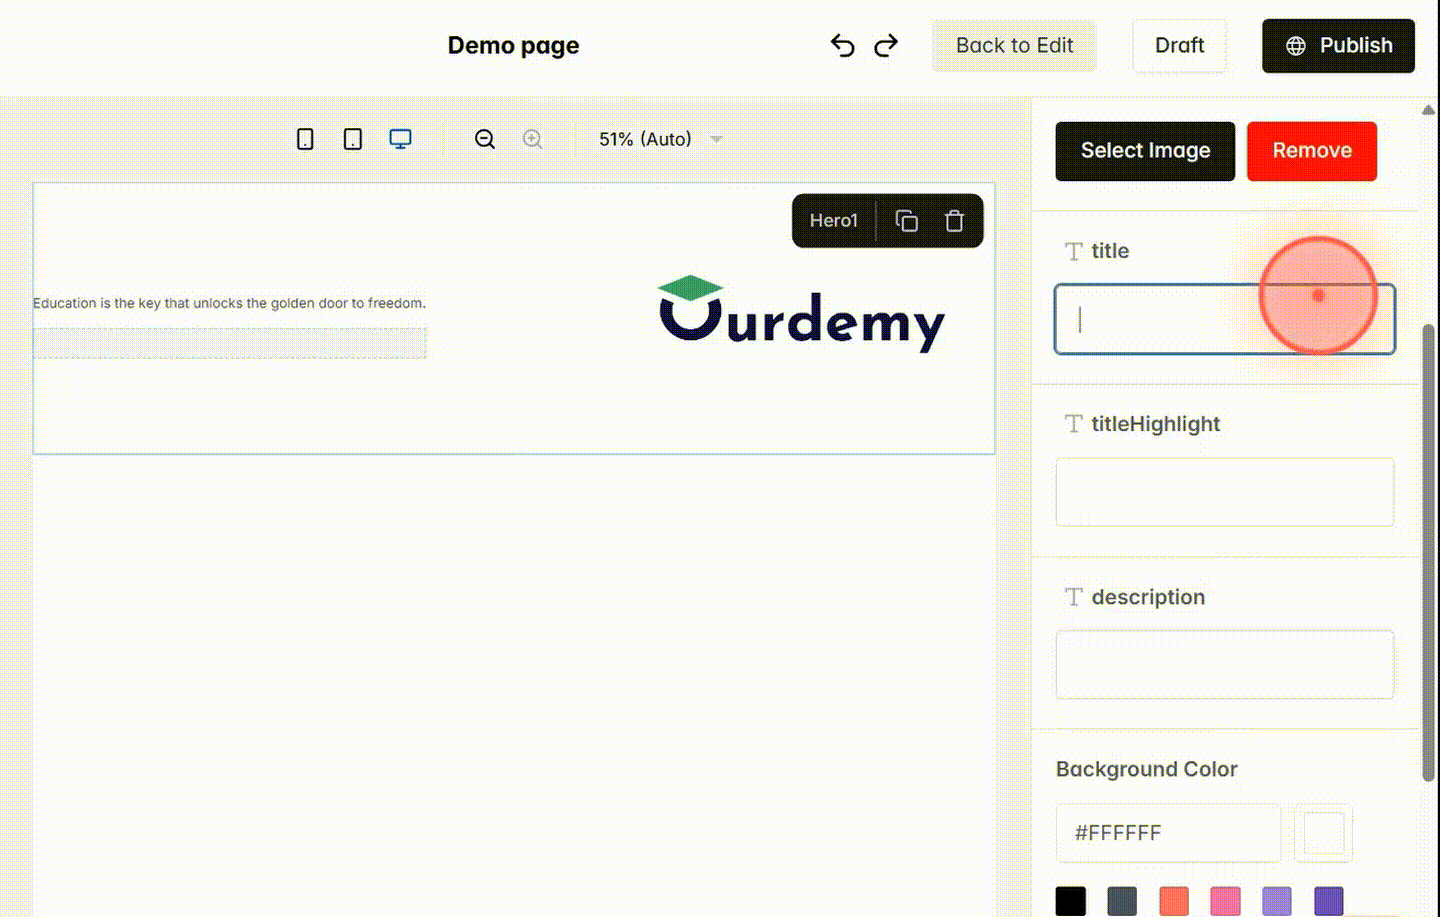Select the Hero1 section label
Image resolution: width=1440 pixels, height=917 pixels.
coord(834,220)
